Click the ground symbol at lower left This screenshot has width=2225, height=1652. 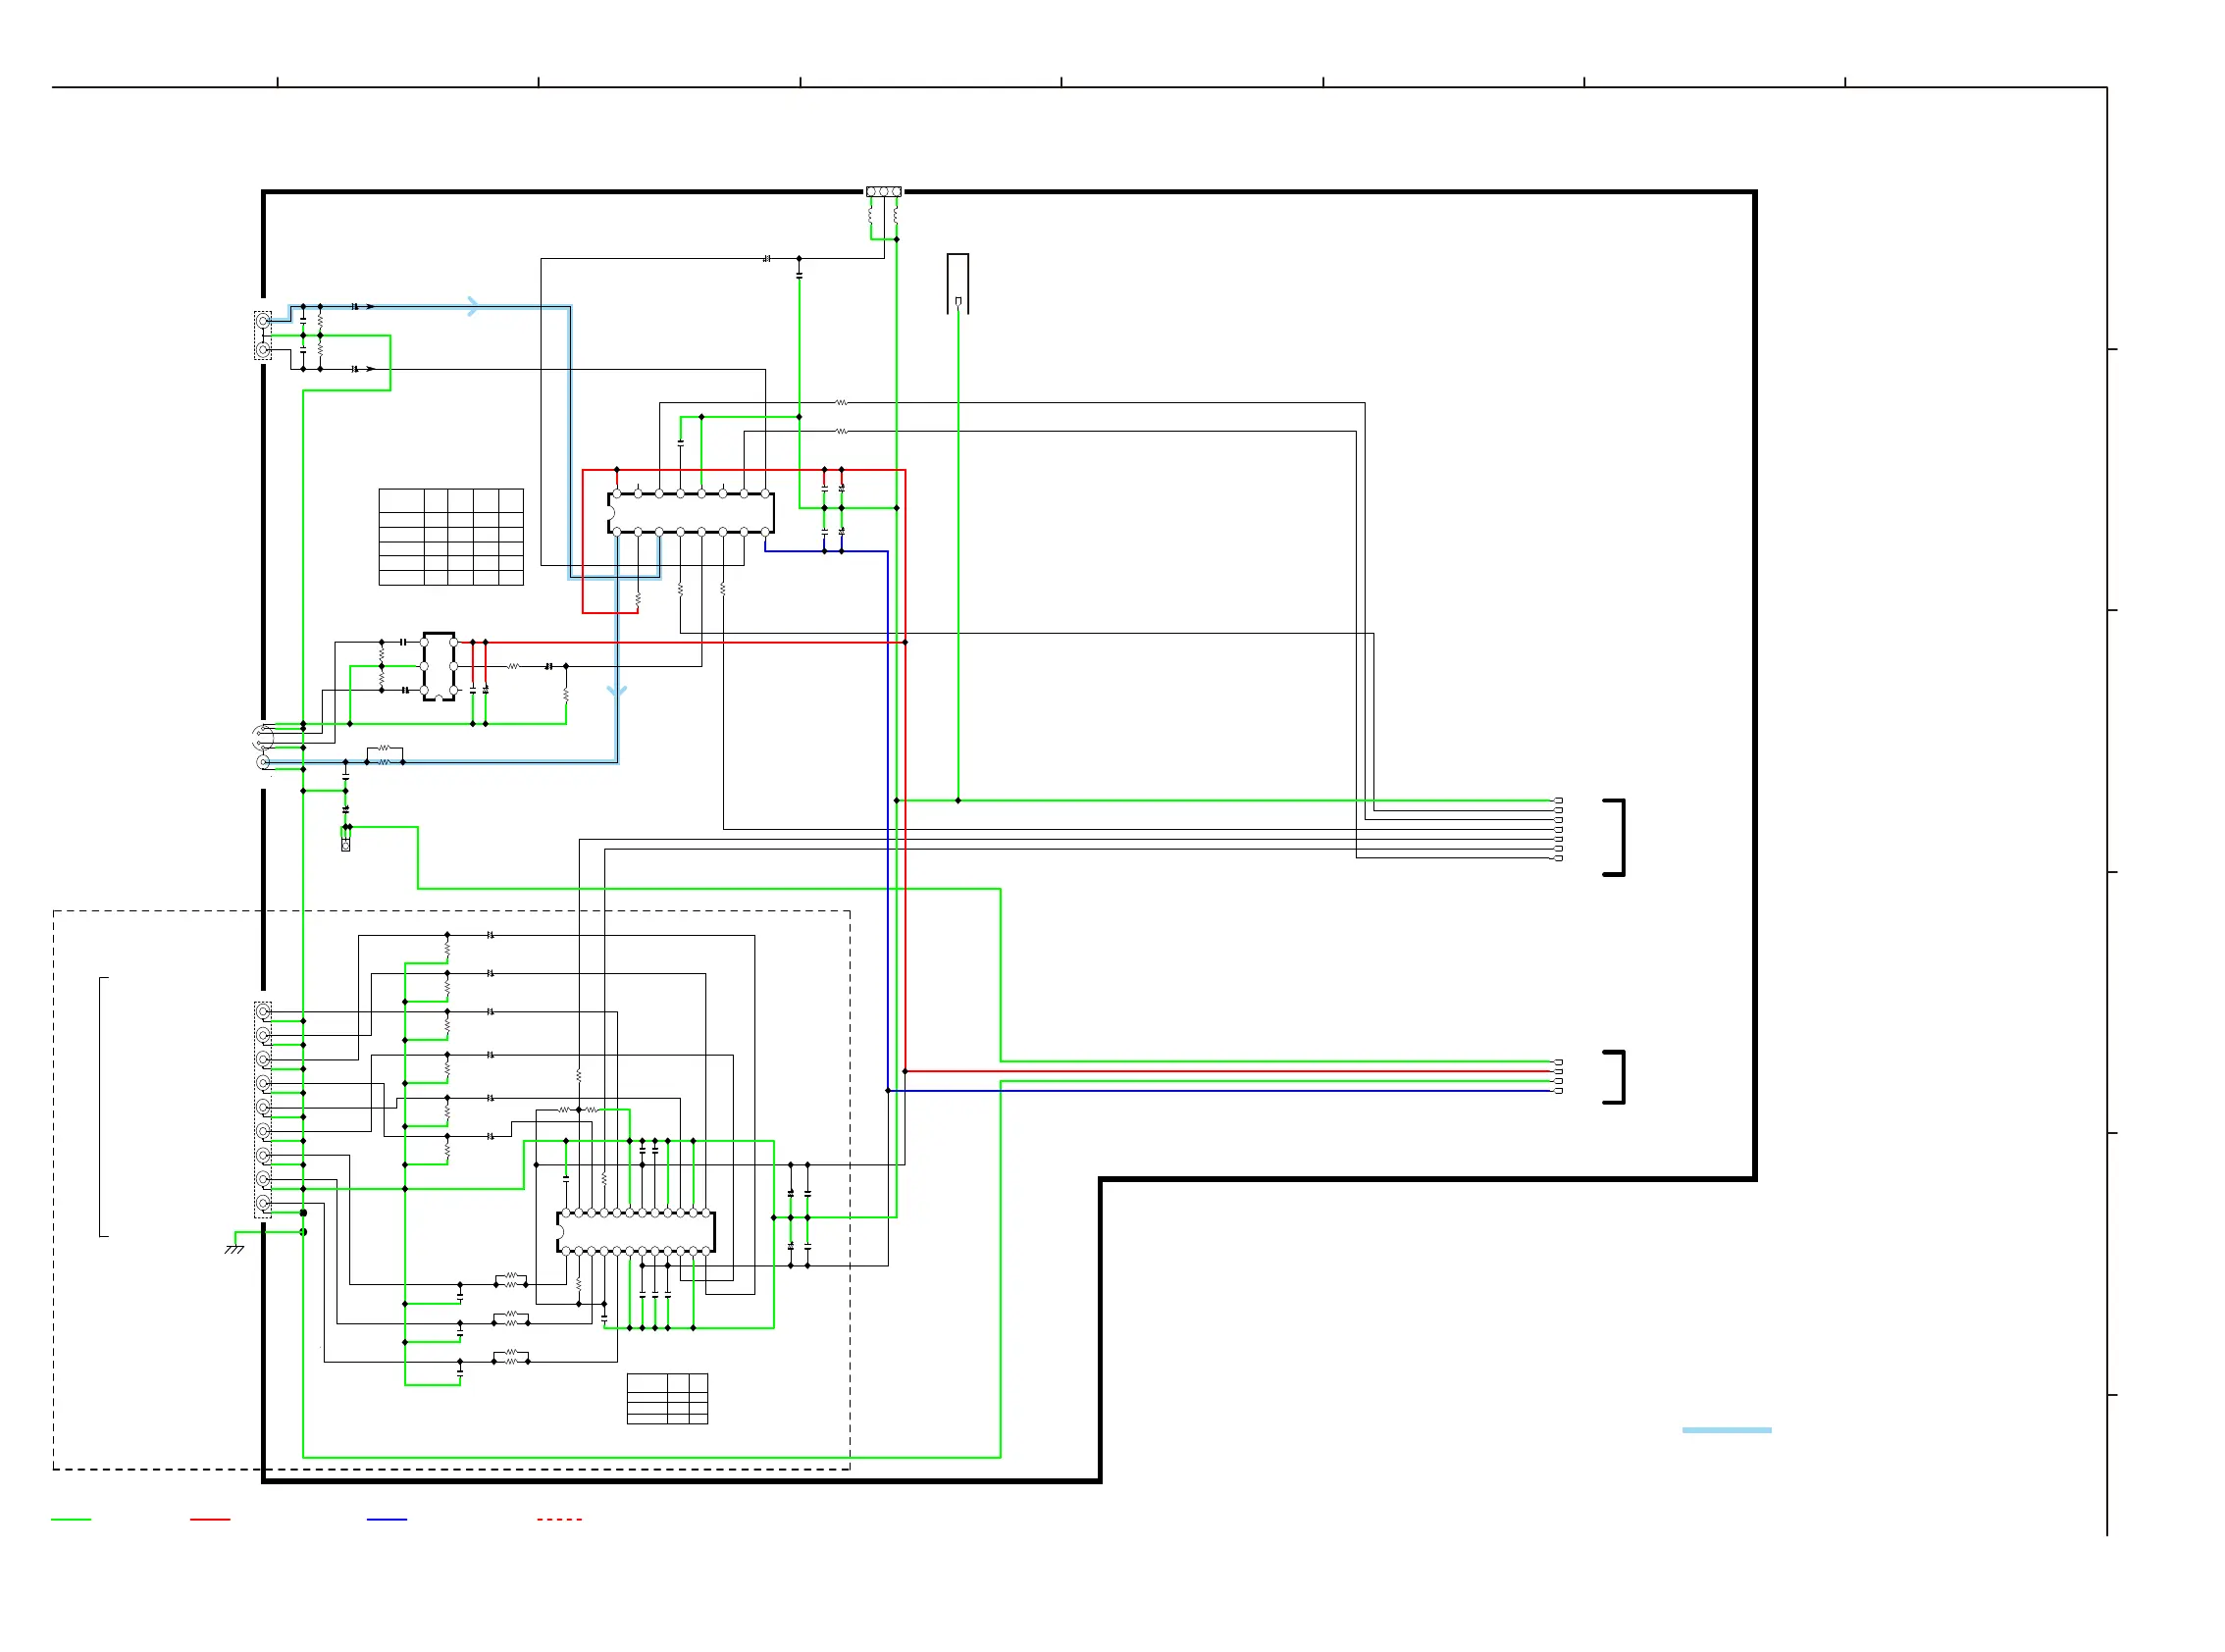pos(234,1249)
